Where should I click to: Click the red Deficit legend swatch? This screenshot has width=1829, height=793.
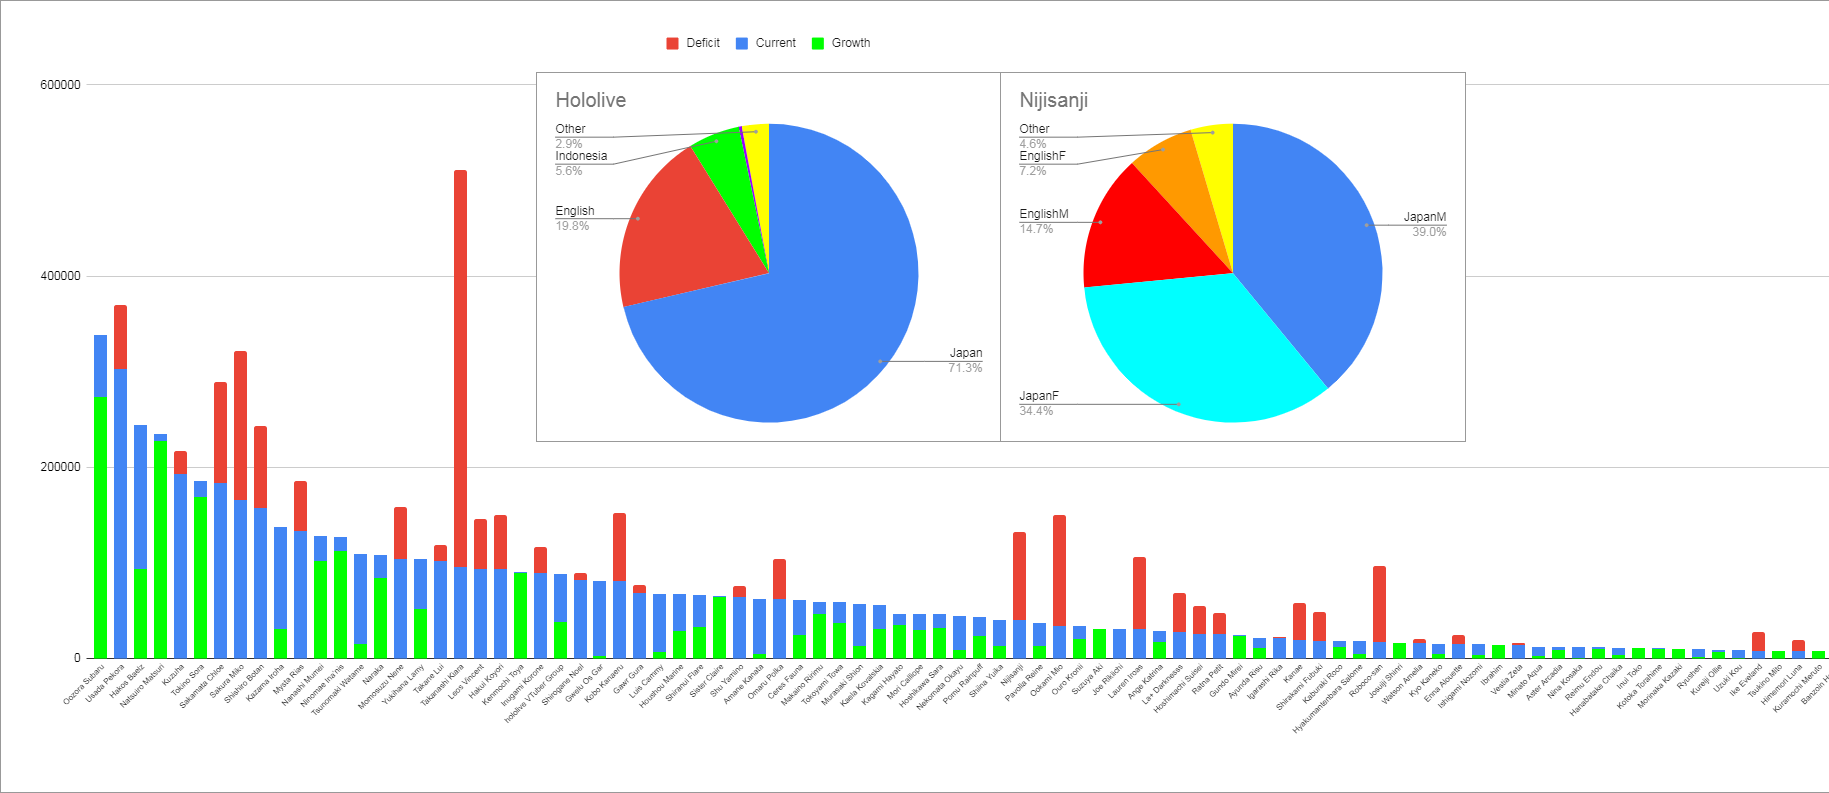click(x=673, y=43)
